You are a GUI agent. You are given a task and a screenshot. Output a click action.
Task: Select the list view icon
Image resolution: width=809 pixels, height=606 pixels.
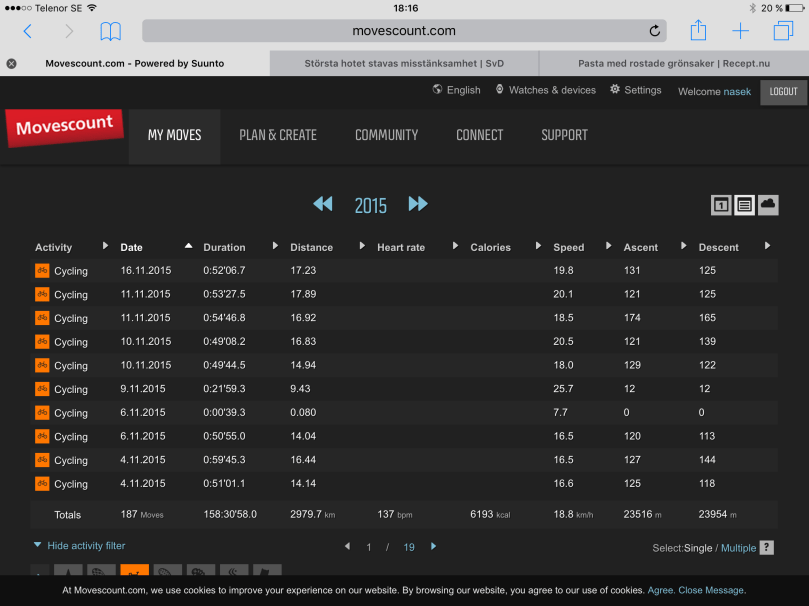(744, 205)
